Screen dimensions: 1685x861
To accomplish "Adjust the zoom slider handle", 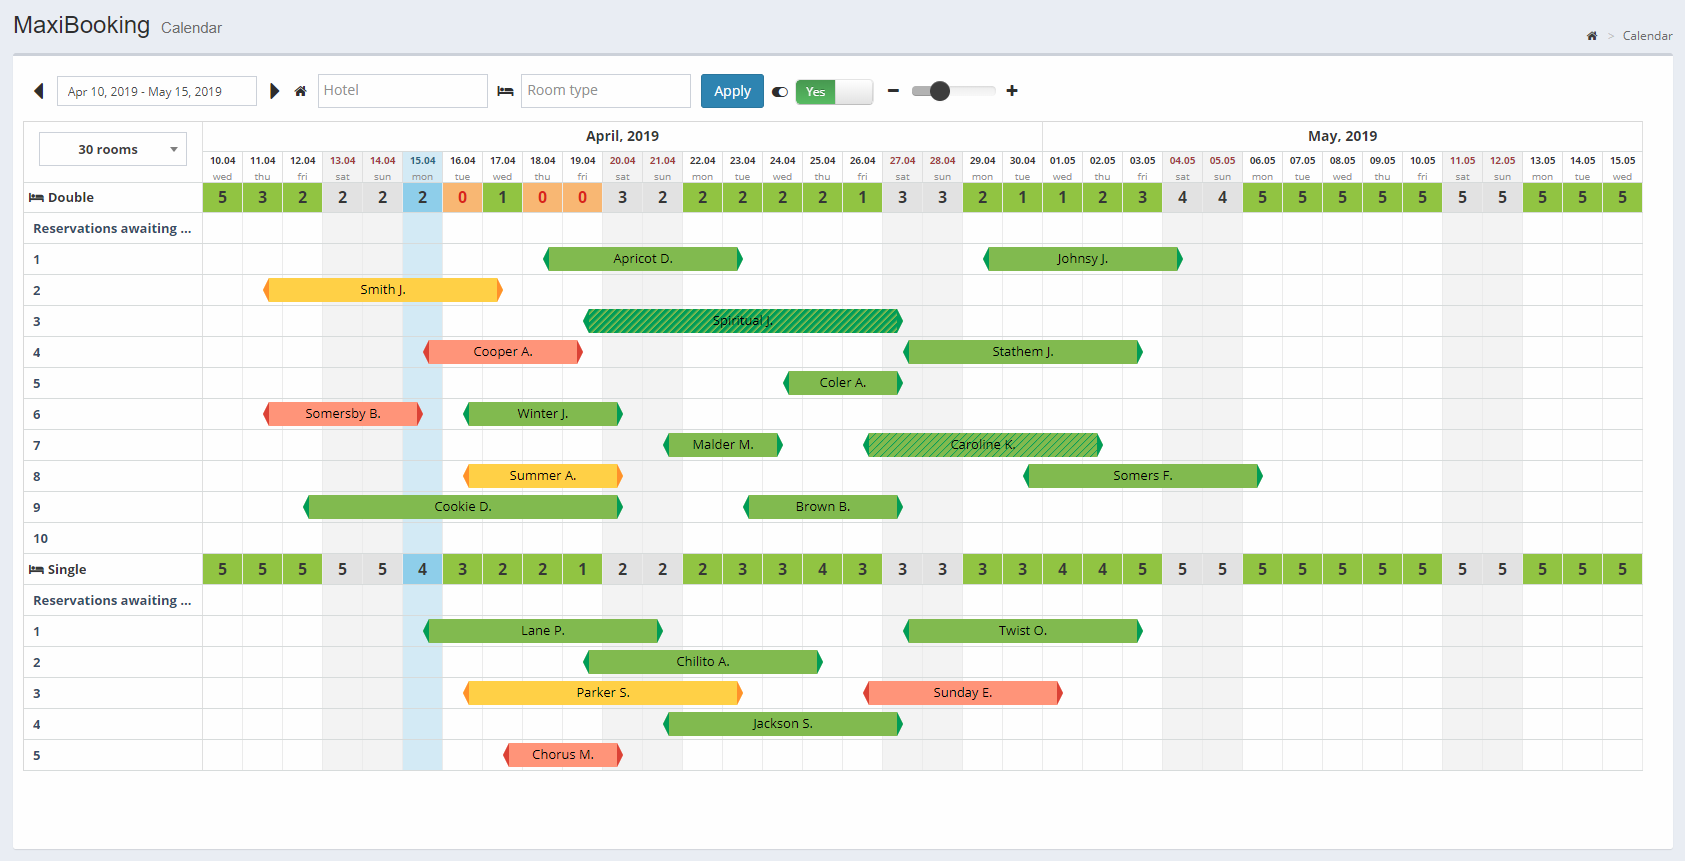I will (939, 91).
